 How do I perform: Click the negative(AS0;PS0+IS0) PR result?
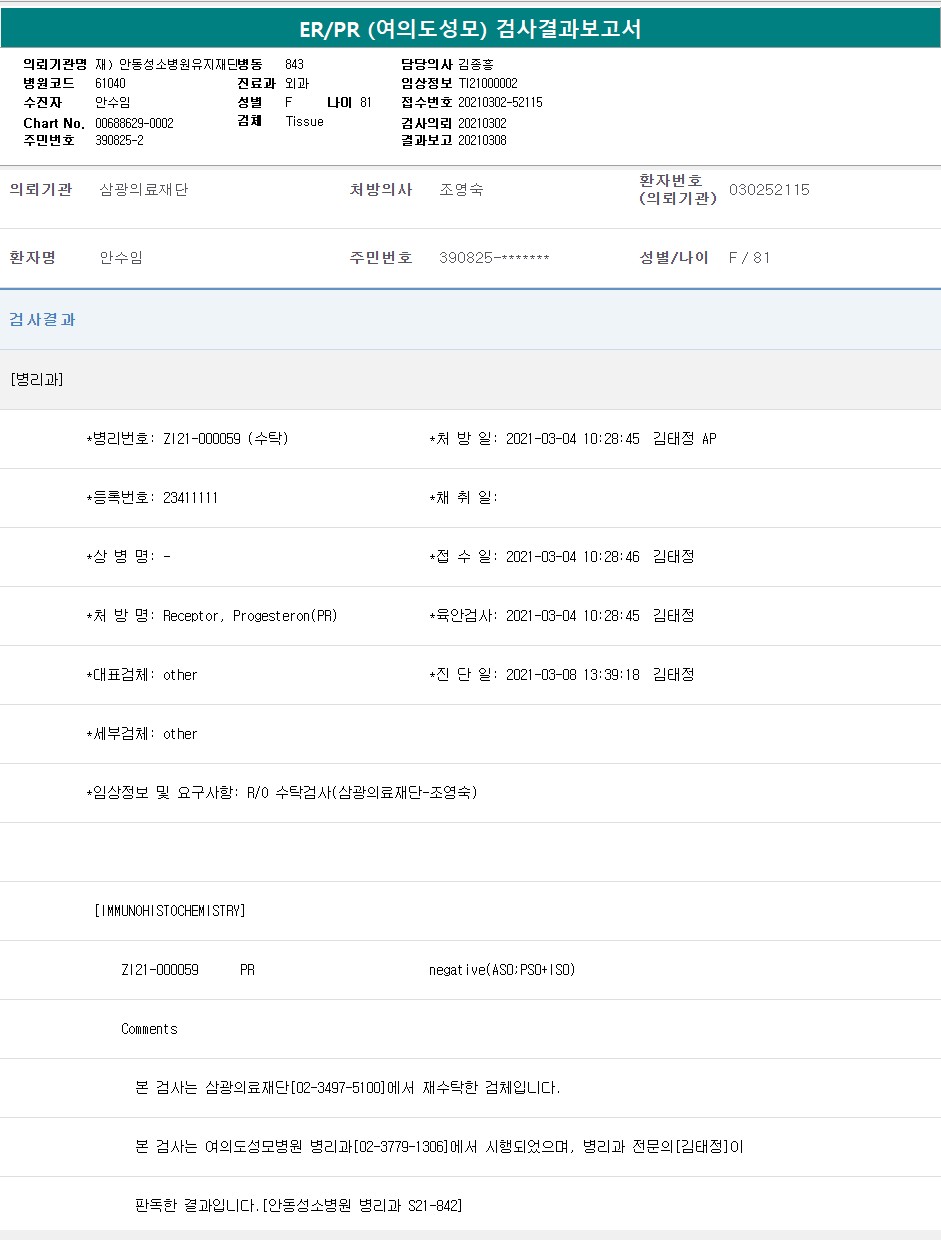click(x=502, y=970)
